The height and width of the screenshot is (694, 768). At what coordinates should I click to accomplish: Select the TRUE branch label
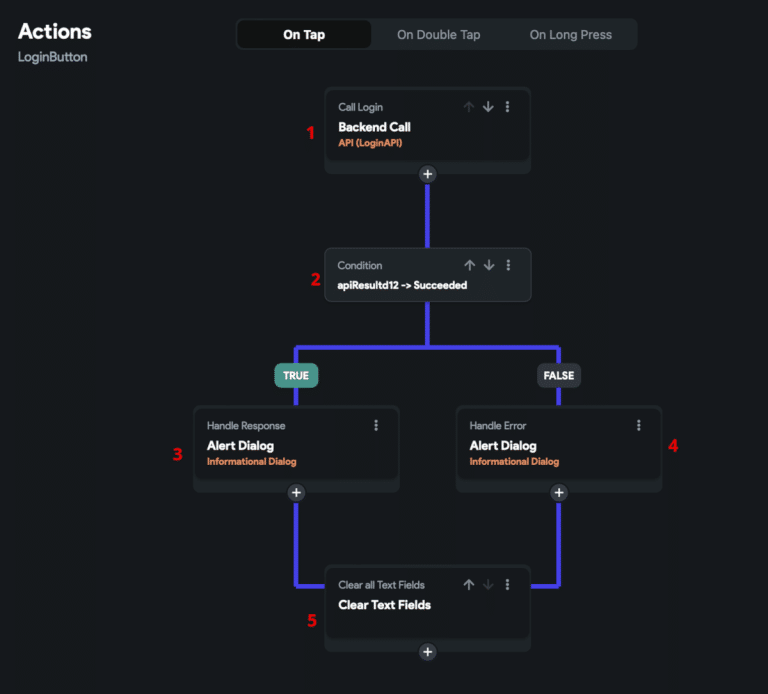coord(296,376)
